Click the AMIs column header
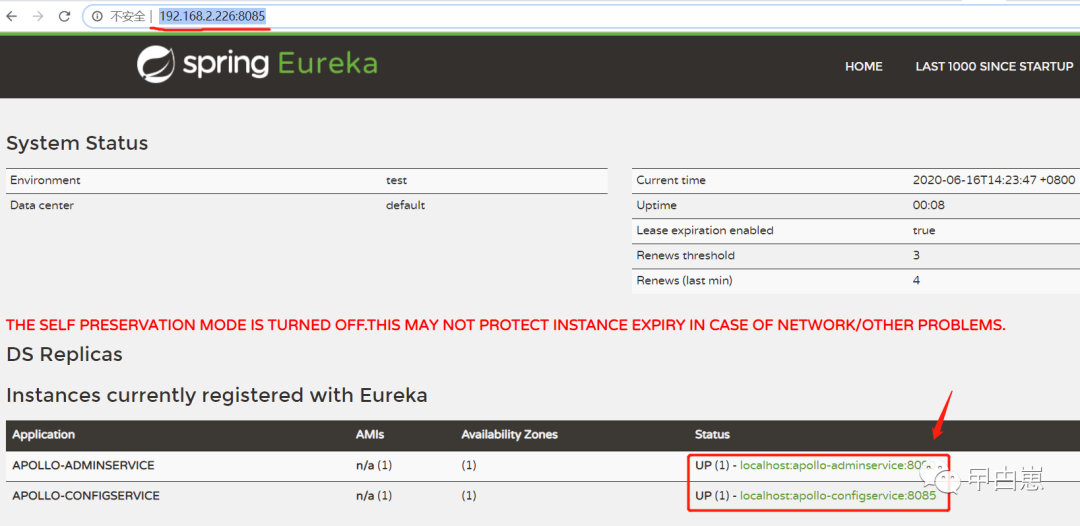Screen dimensions: 1080x526 point(369,435)
